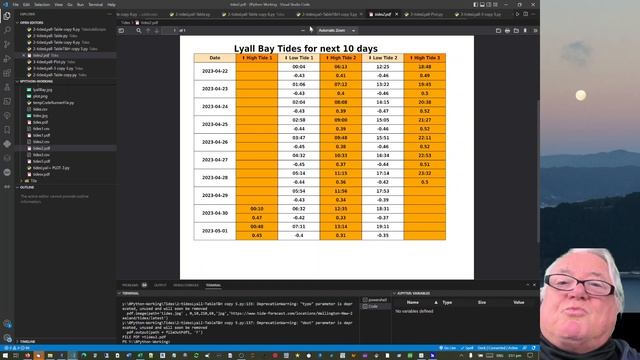The height and width of the screenshot is (360, 640).
Task: Open the Accounts icon in the activity bar
Action: click(x=7, y=324)
